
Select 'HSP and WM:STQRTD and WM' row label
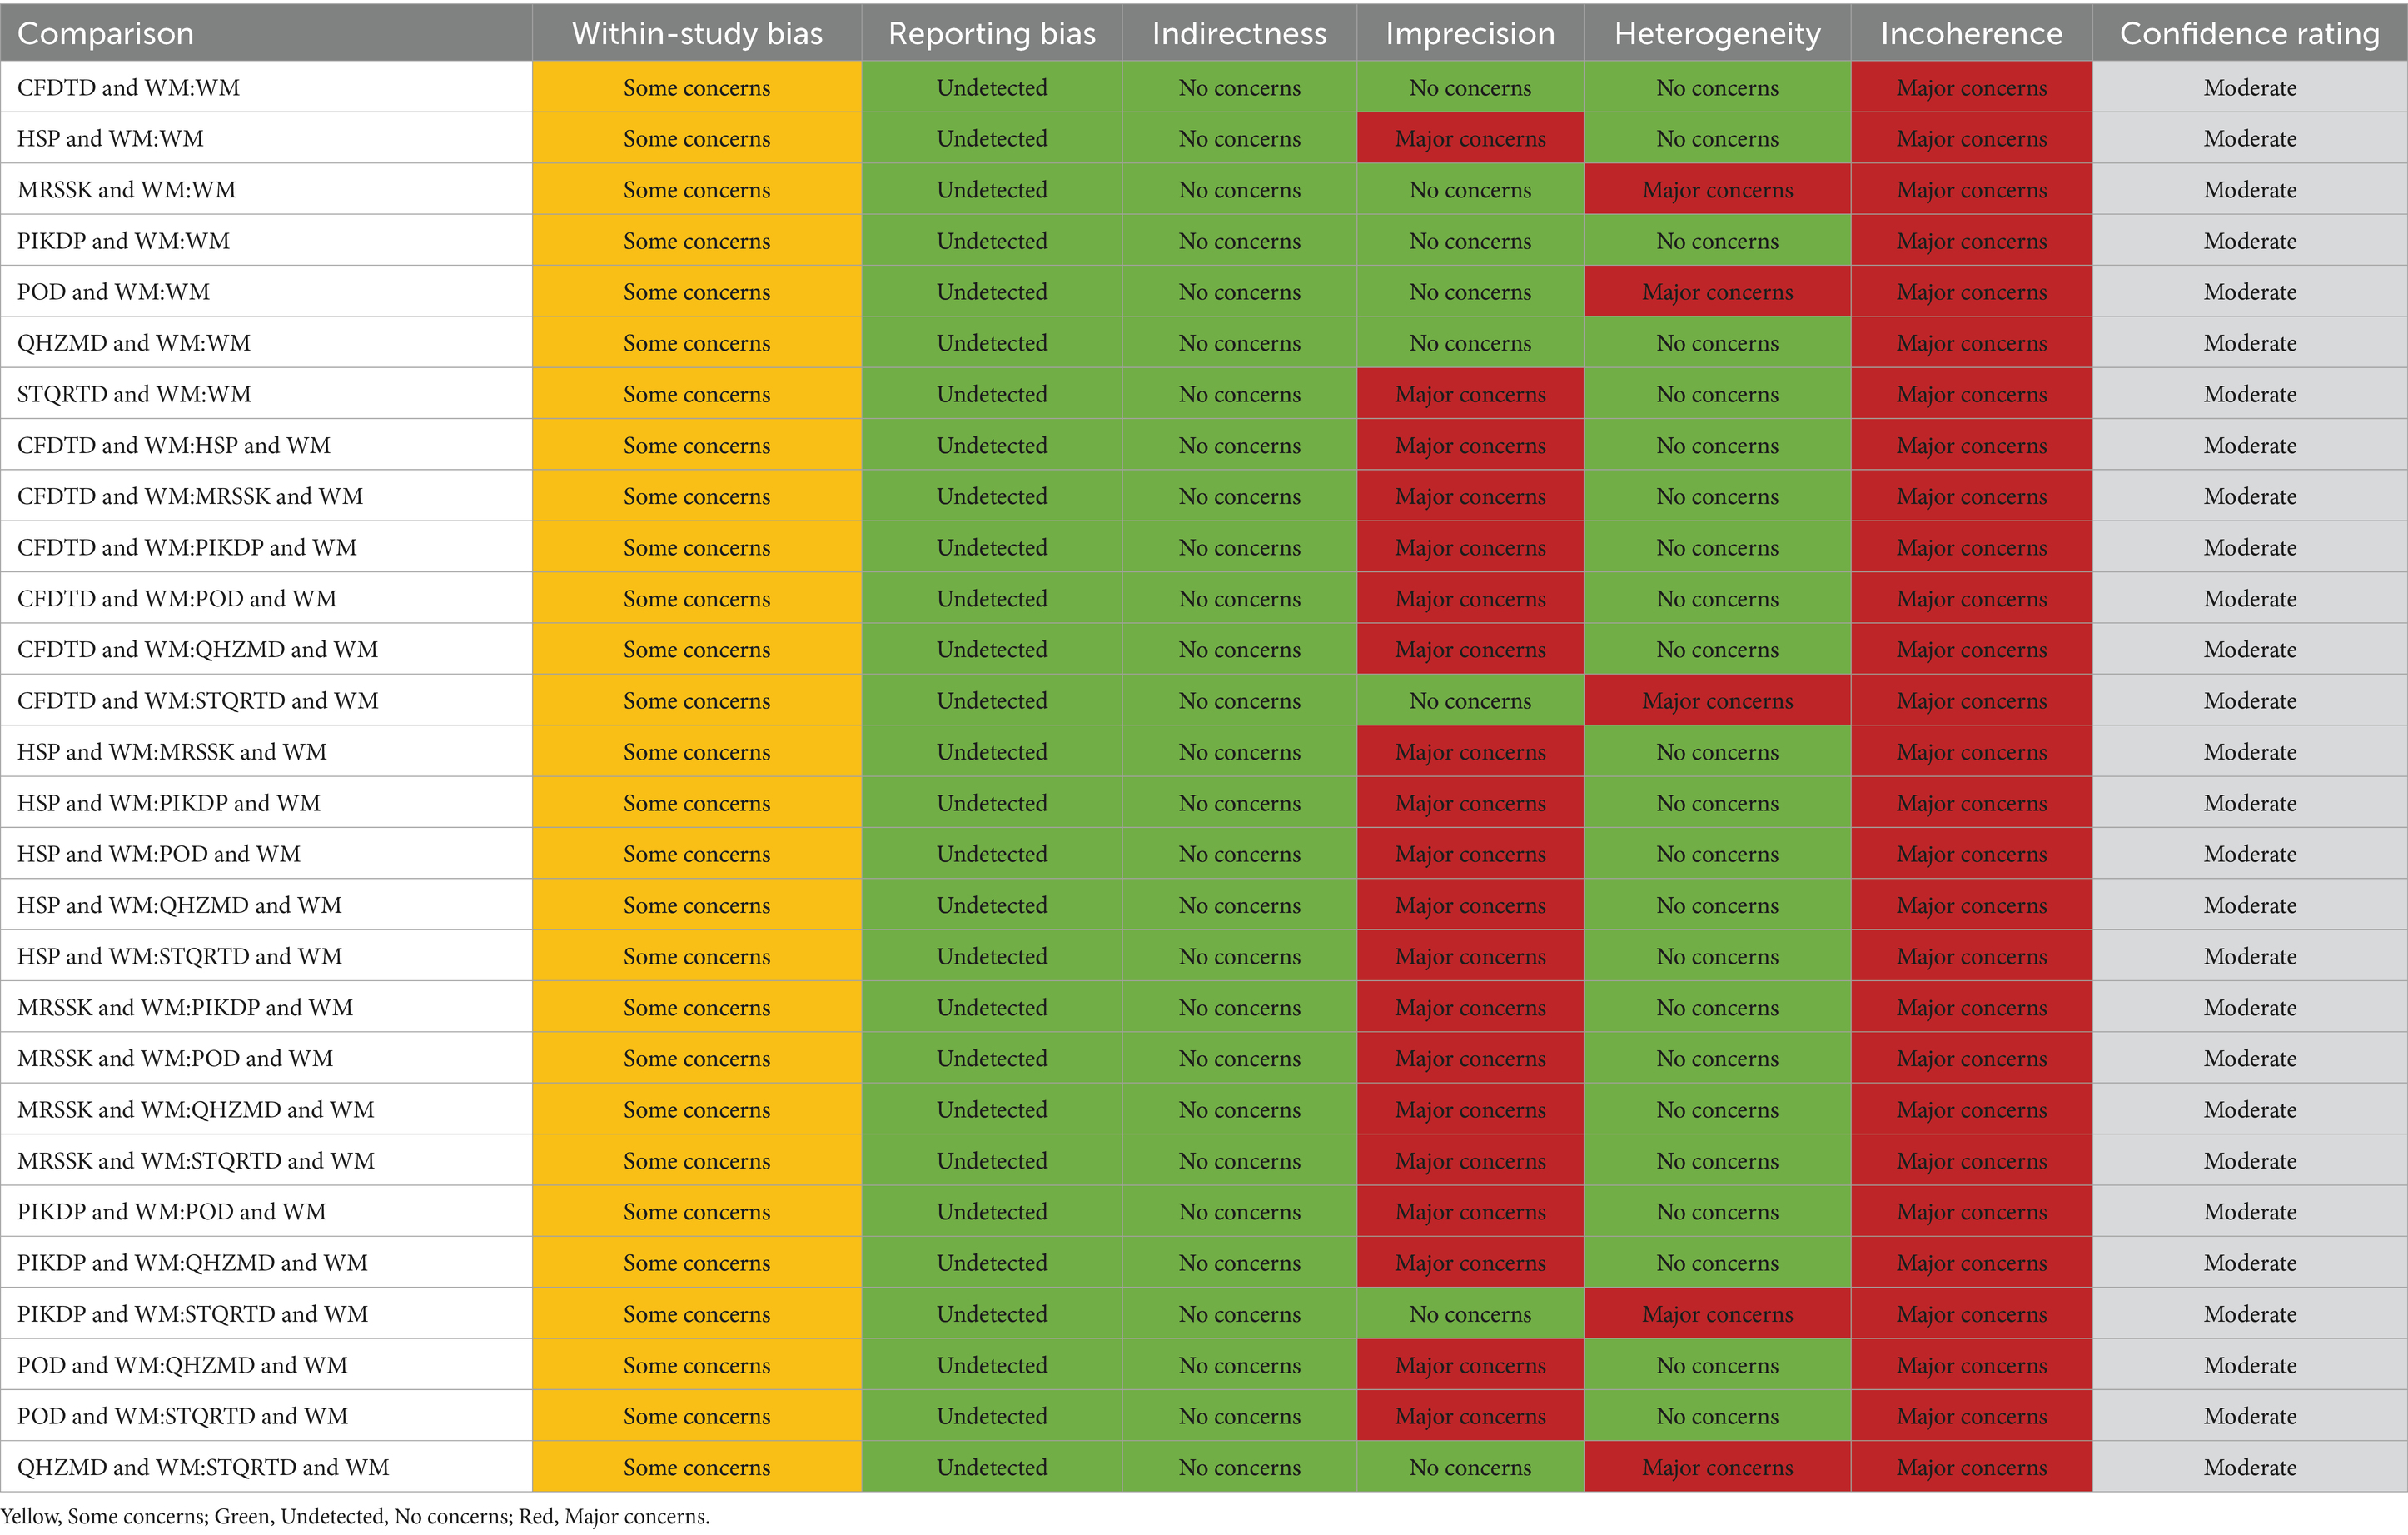coord(180,957)
